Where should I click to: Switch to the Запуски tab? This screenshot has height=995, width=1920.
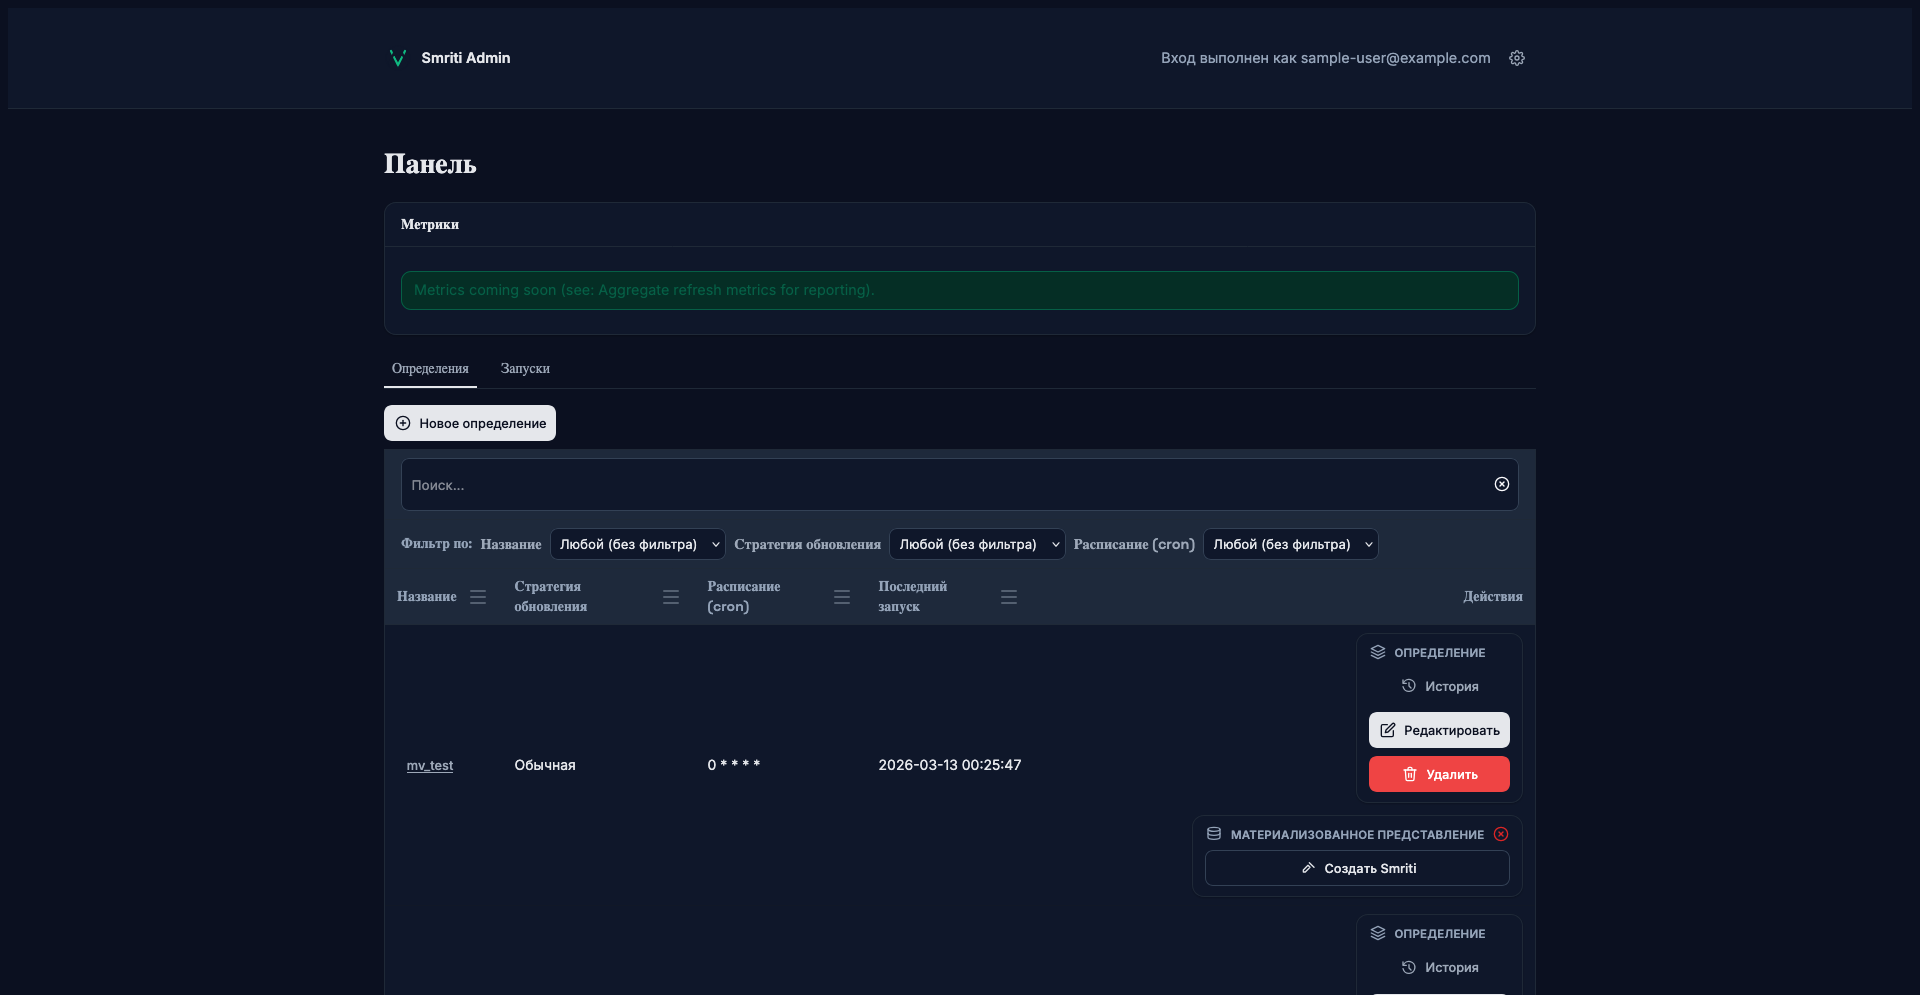(x=525, y=369)
